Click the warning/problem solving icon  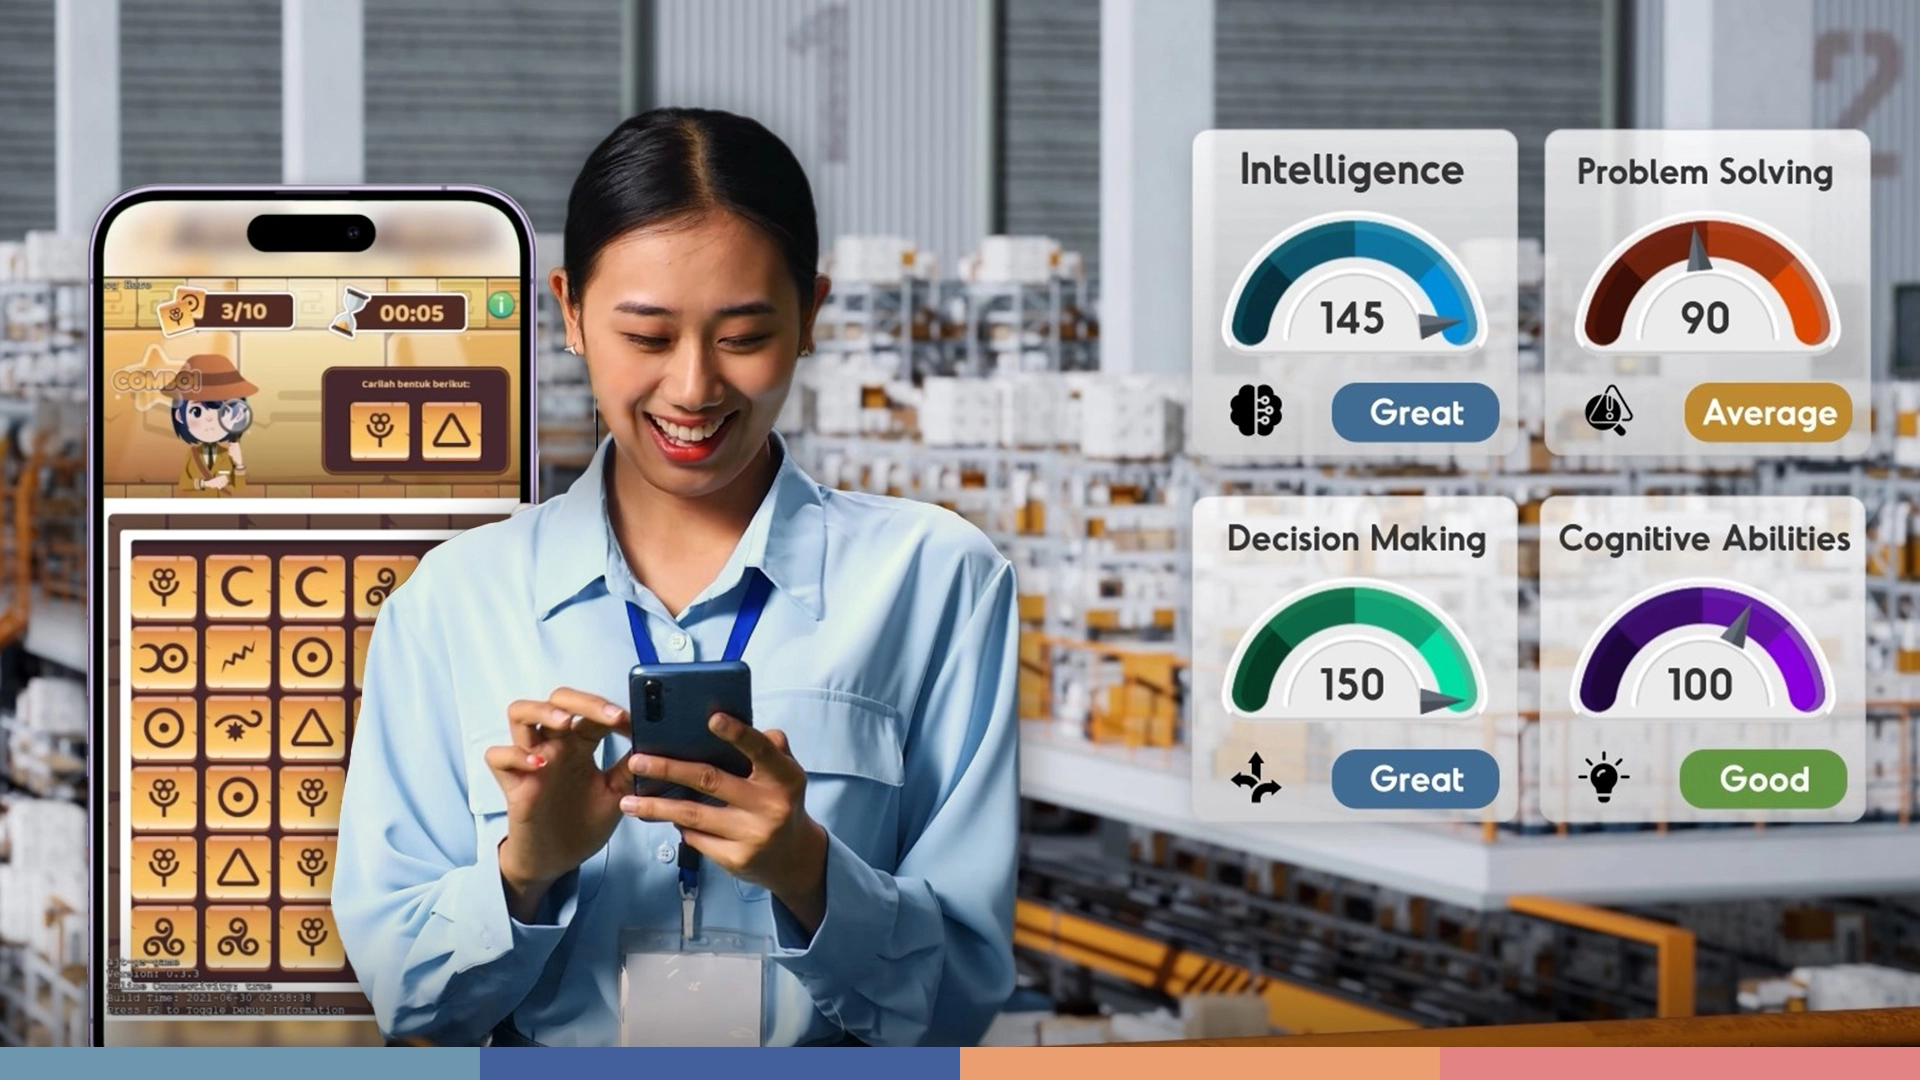1607,411
